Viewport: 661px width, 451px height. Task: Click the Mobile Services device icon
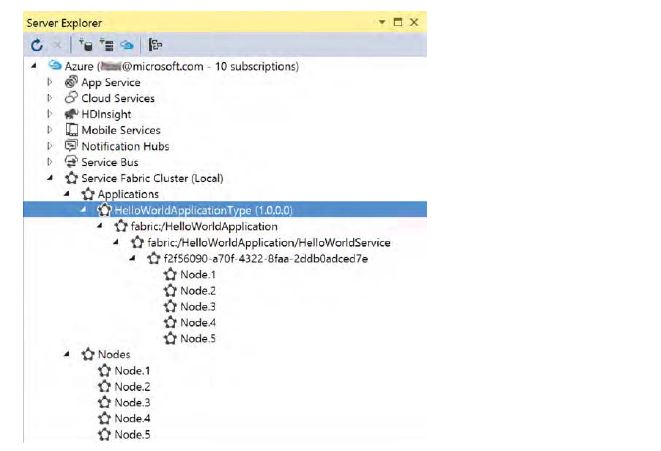click(x=71, y=129)
